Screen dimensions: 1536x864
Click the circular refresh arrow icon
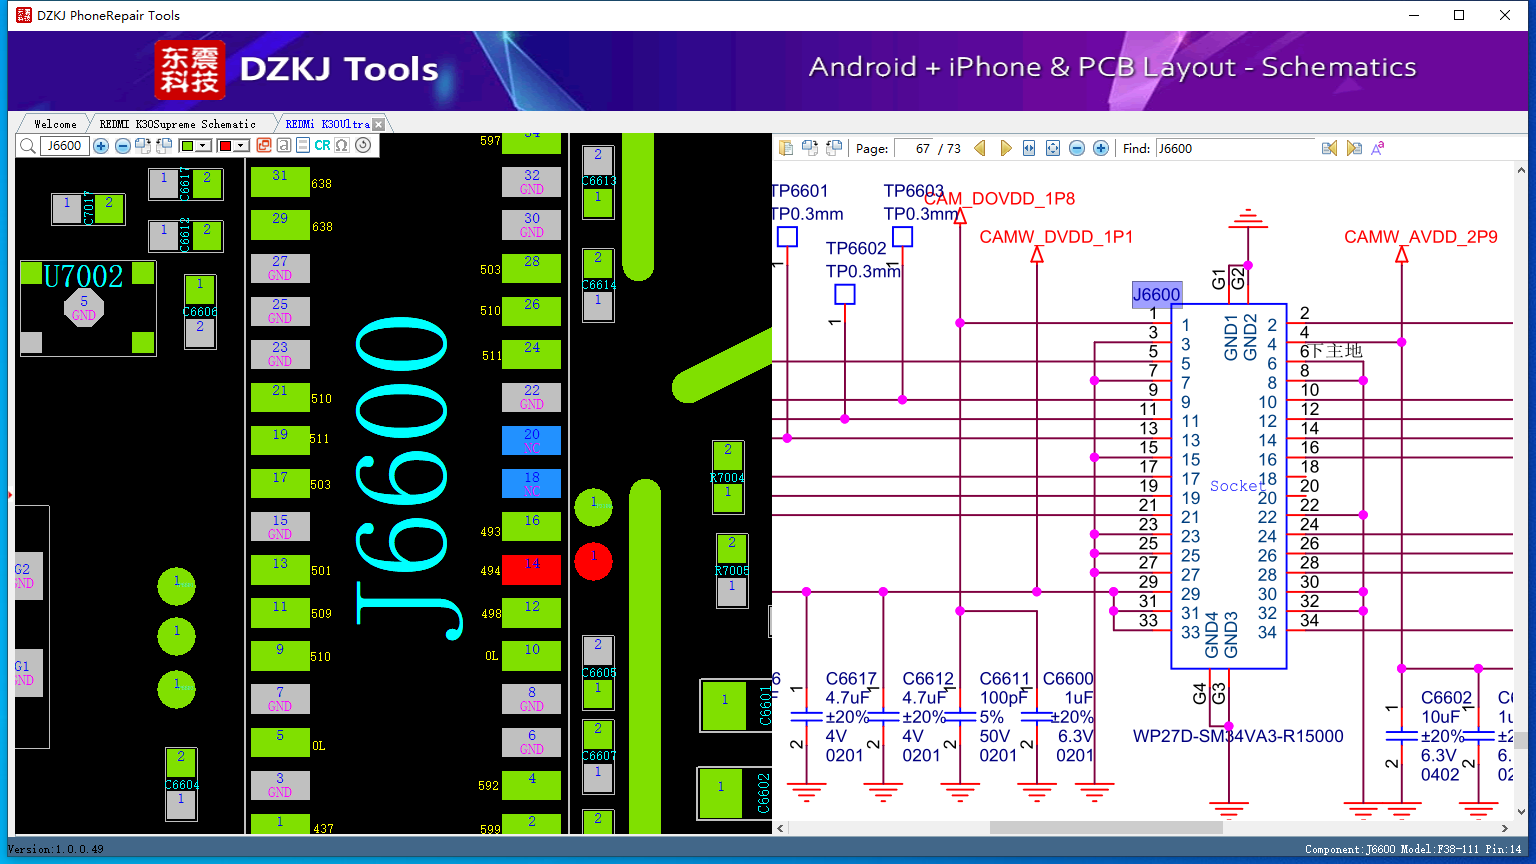363,145
